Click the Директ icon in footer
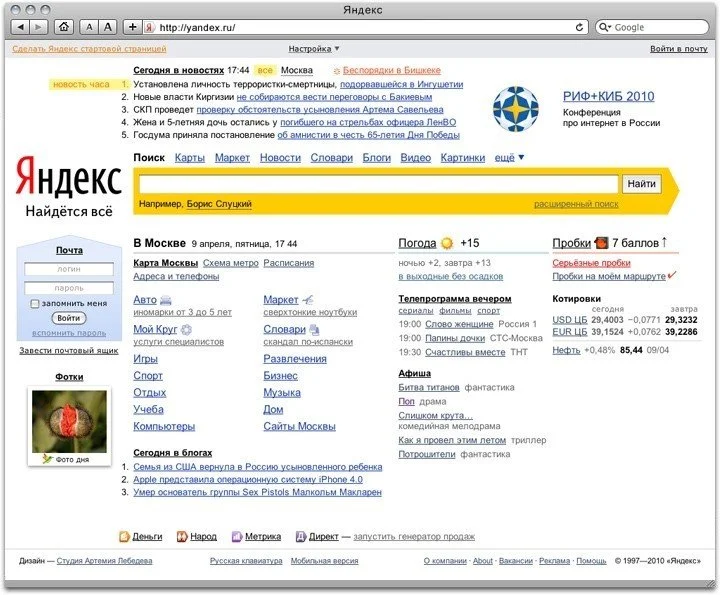The width and height of the screenshot is (720, 595). point(300,536)
